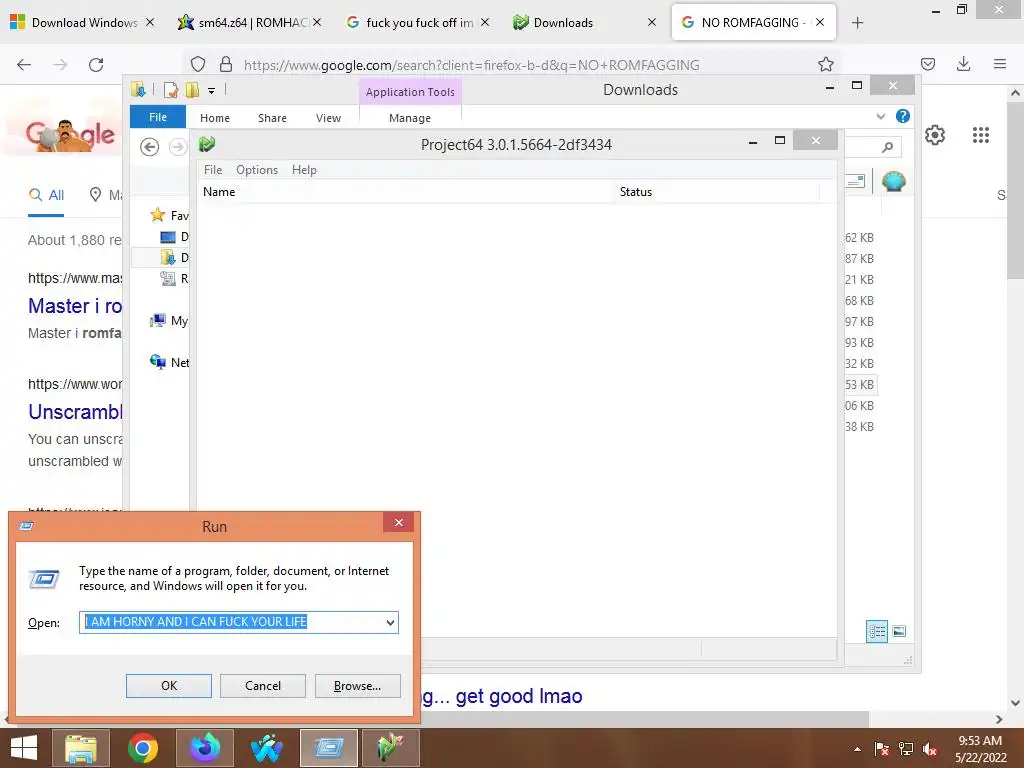
Task: Open Google settings gear icon
Action: [x=935, y=135]
